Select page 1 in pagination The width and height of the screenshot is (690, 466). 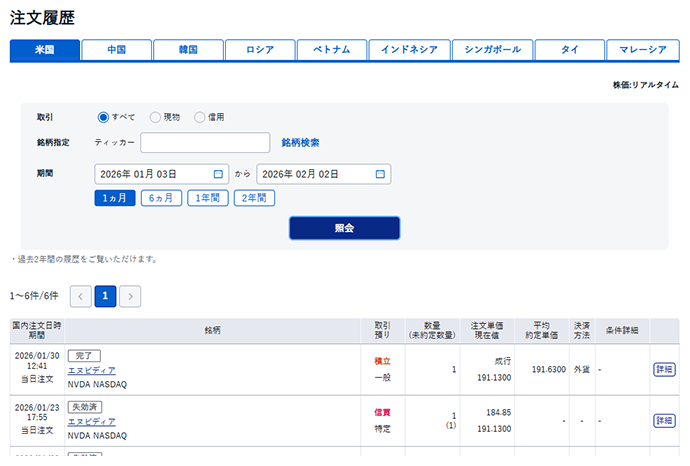point(106,296)
